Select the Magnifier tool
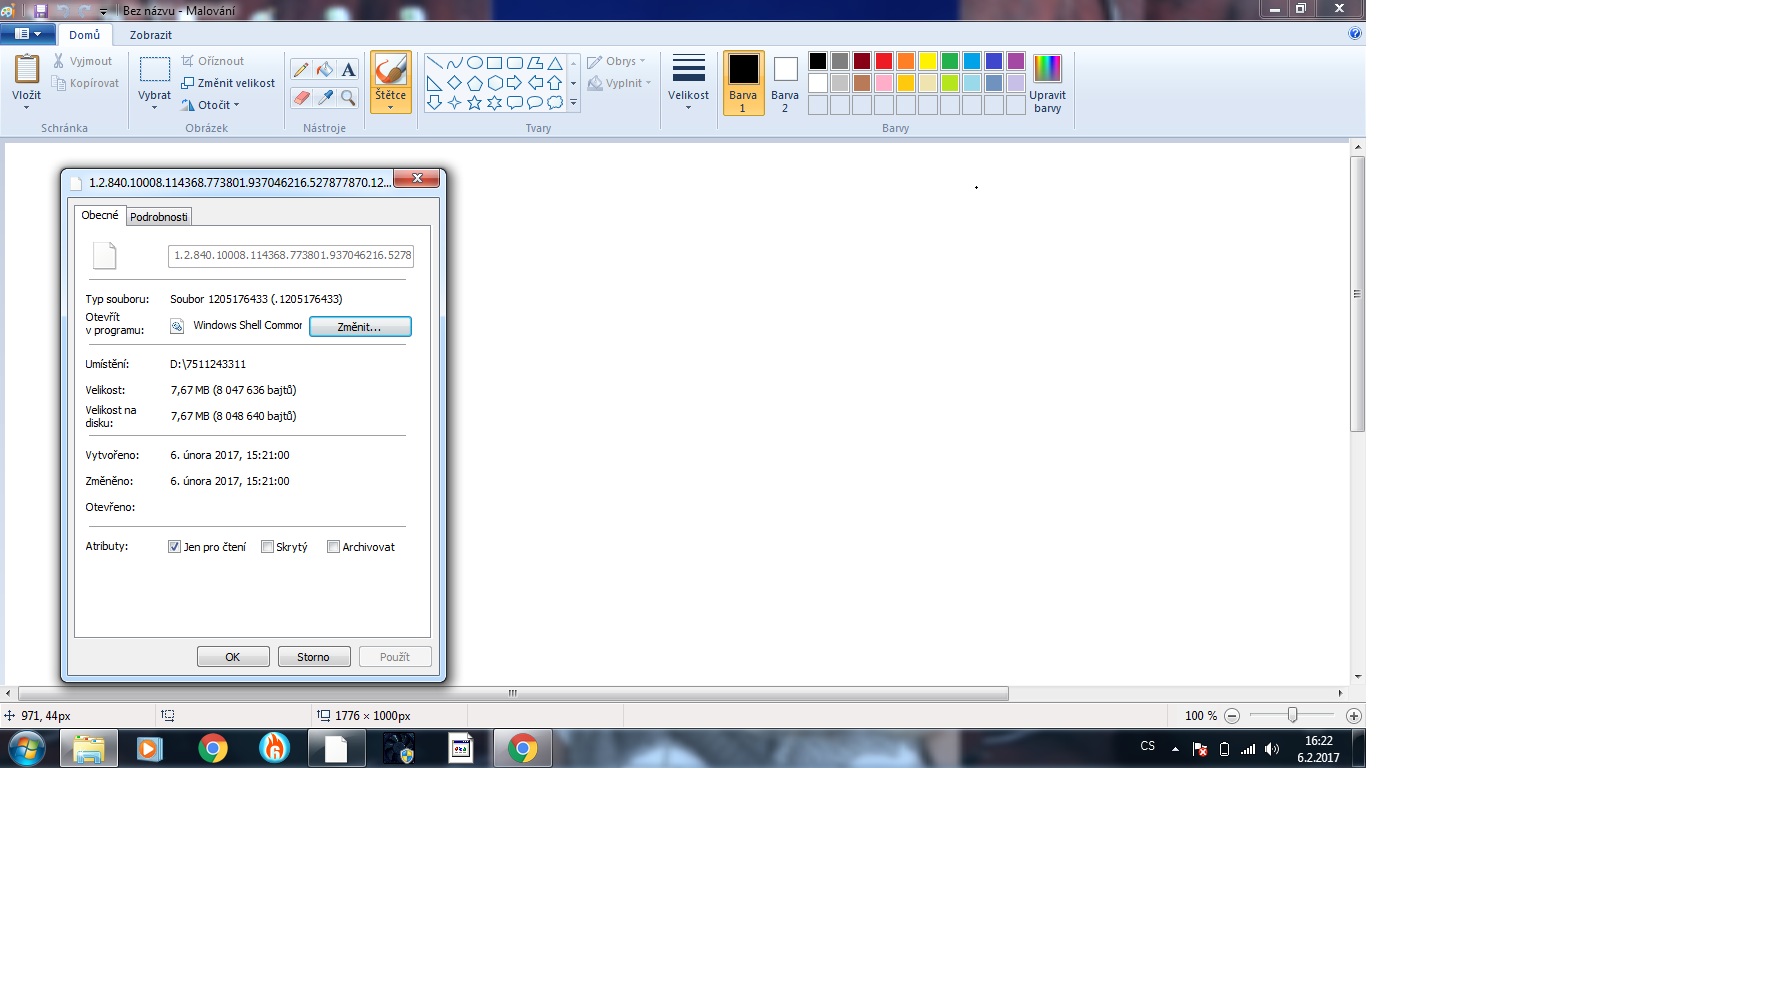 point(348,97)
